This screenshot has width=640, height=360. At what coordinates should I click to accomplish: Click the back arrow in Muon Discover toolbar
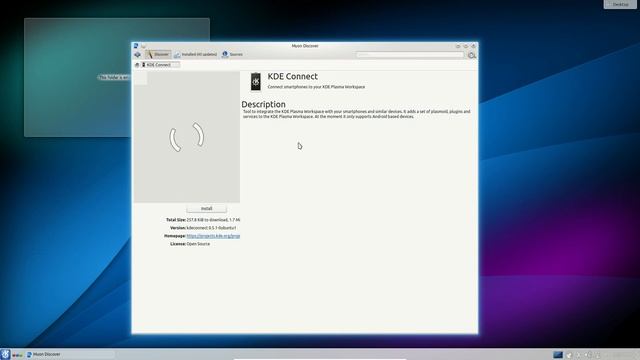(138, 54)
